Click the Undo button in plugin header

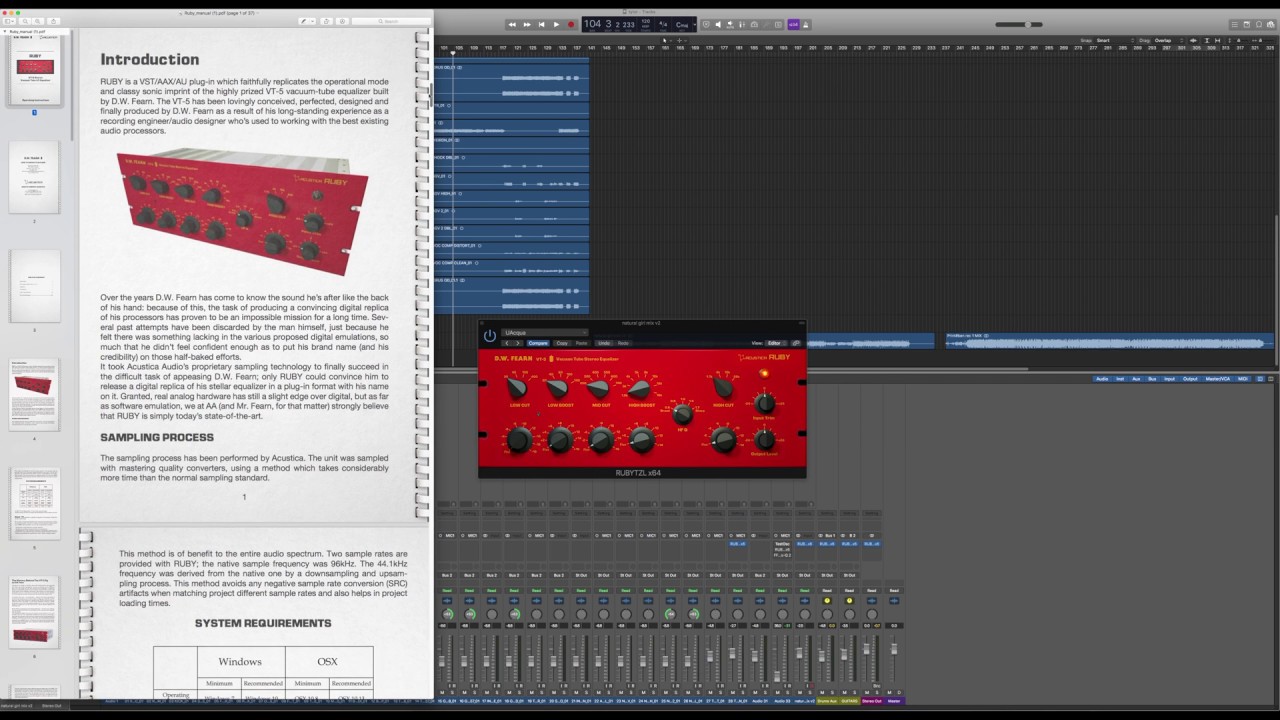pyautogui.click(x=604, y=343)
